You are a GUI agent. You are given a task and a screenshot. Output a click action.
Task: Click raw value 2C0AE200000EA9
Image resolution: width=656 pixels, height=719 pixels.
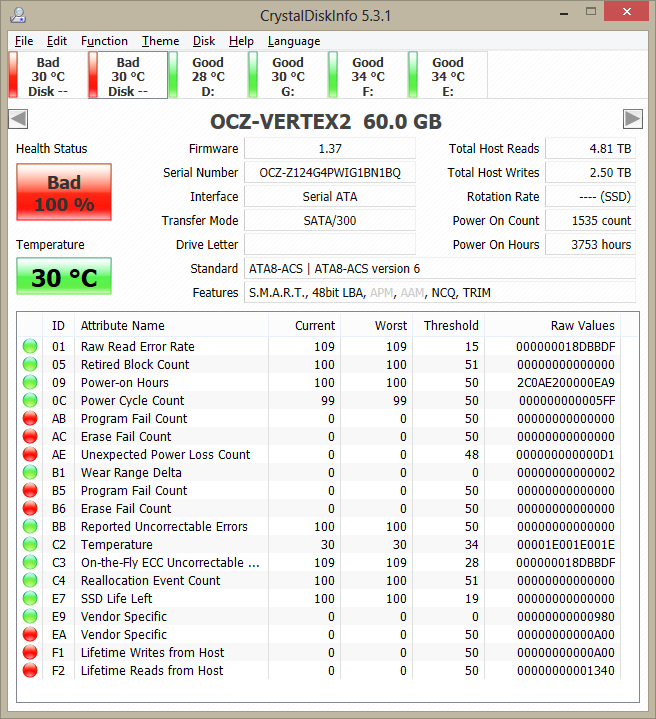tap(566, 382)
